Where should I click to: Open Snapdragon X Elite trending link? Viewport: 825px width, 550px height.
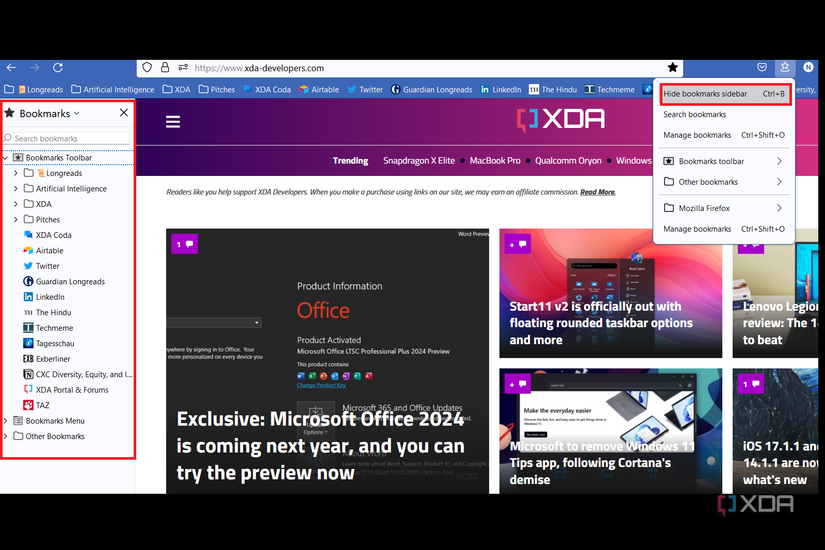[x=419, y=161]
